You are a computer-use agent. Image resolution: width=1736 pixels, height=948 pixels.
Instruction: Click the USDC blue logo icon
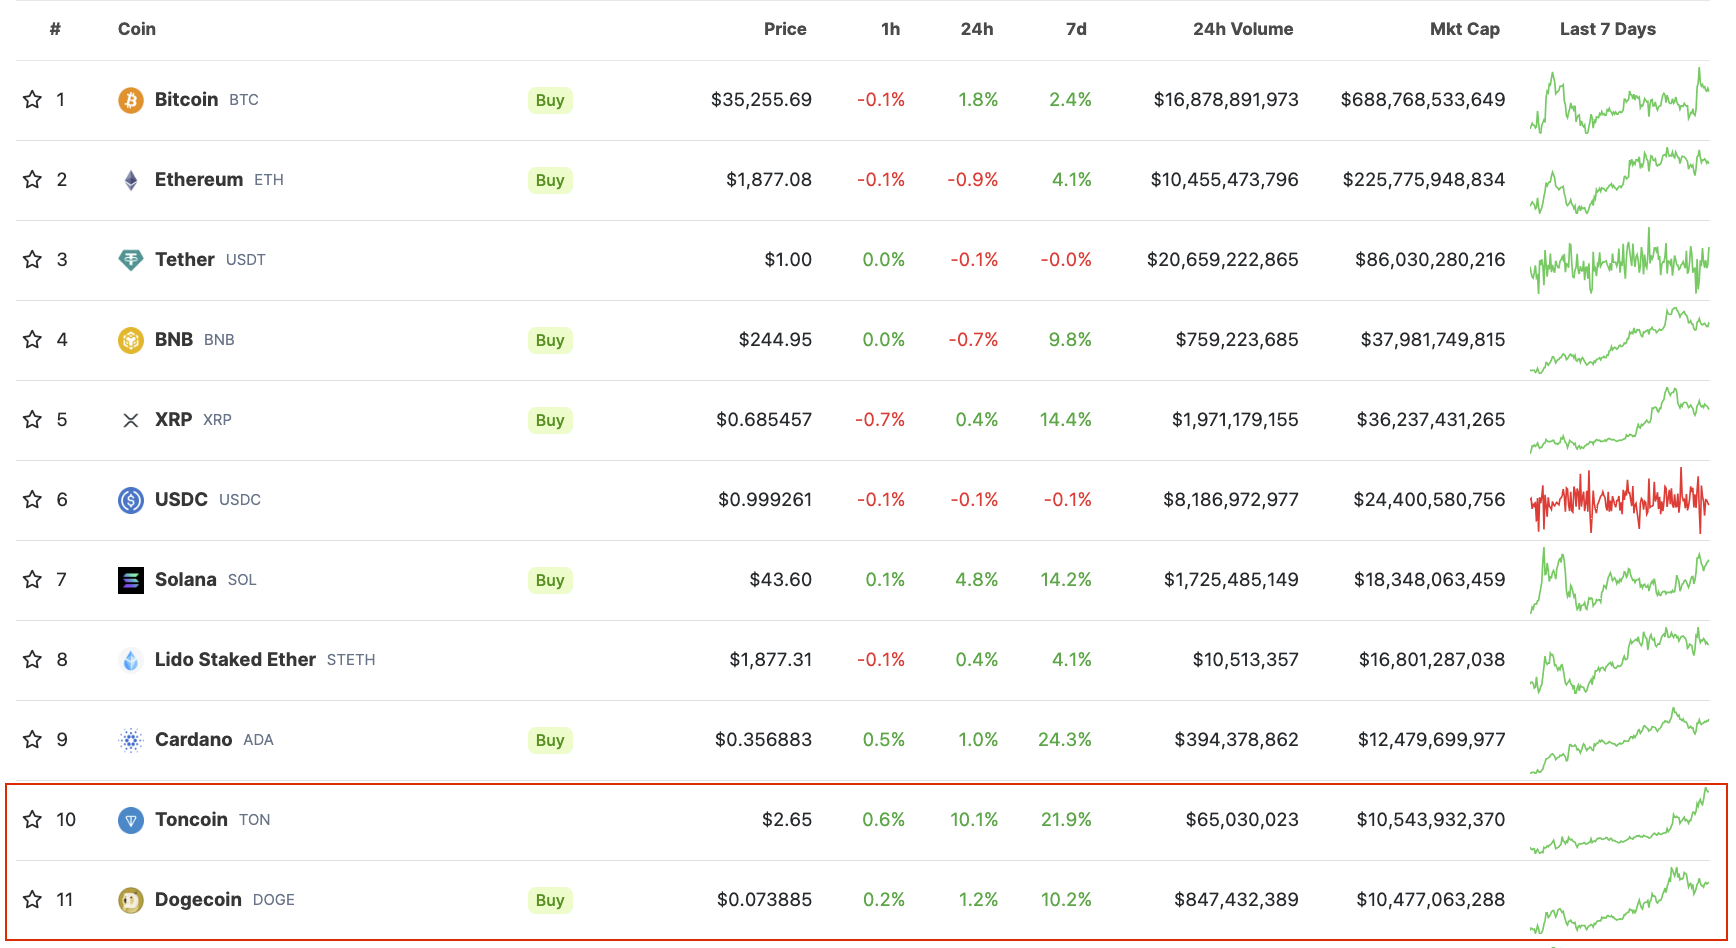pyautogui.click(x=131, y=500)
